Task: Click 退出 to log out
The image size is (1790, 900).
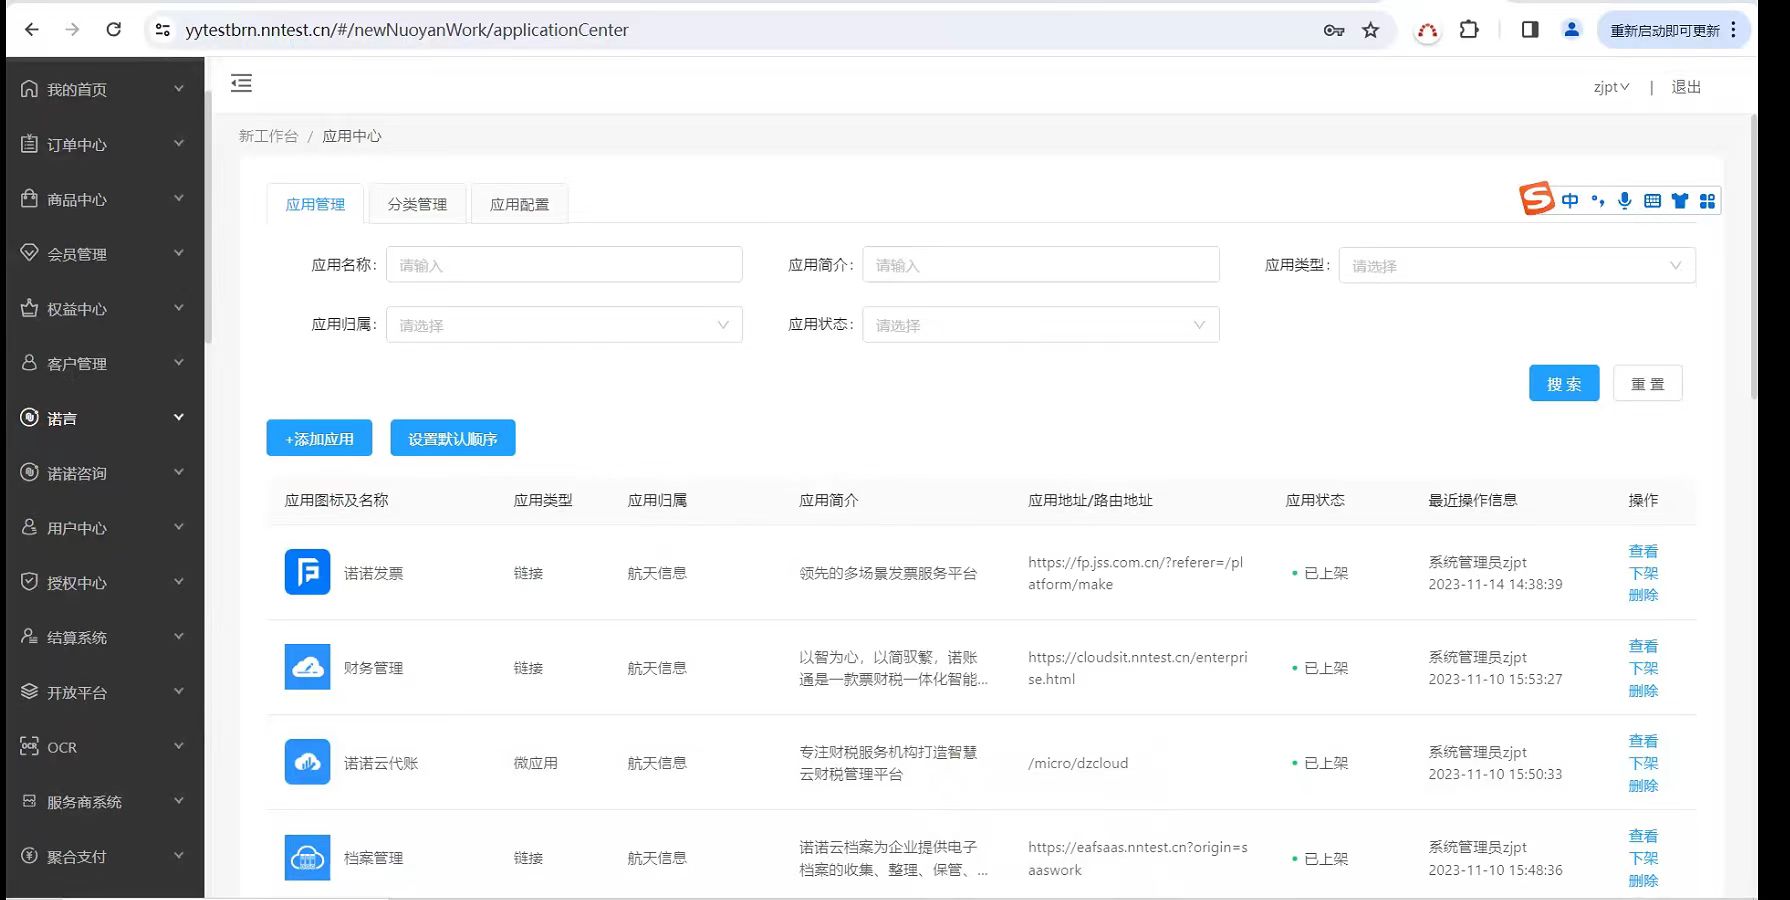Action: pos(1686,87)
